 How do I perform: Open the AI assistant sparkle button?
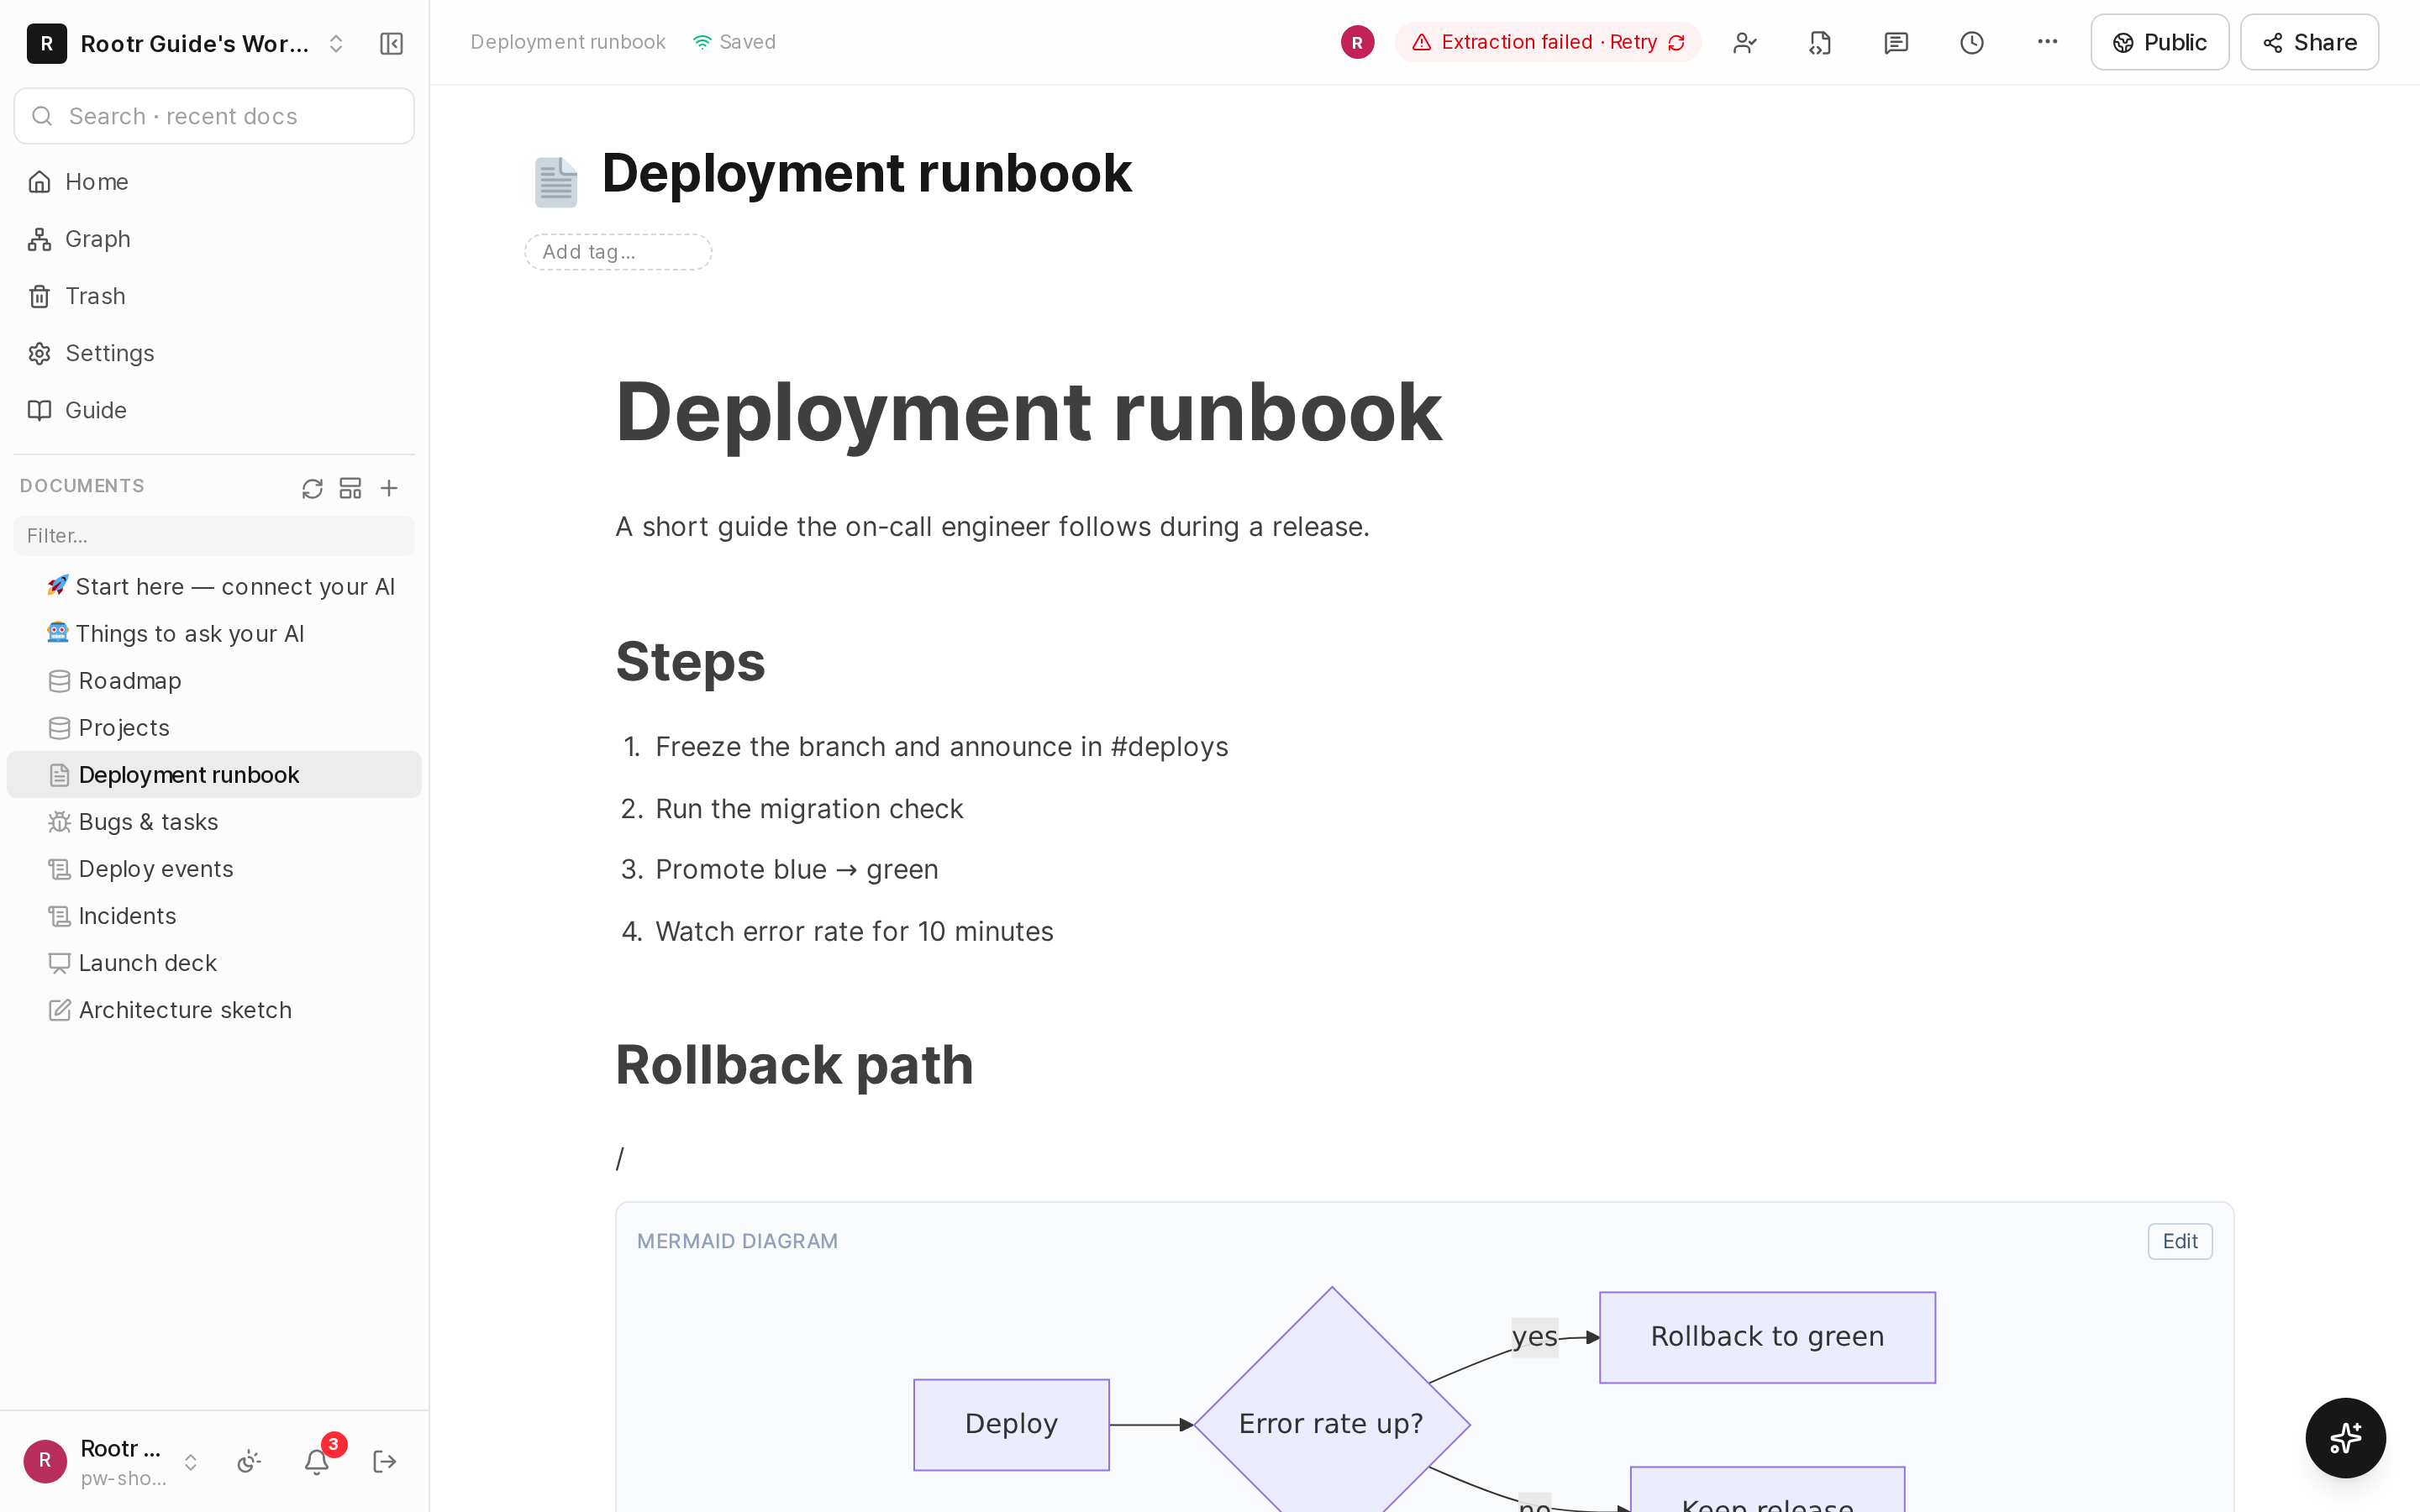point(2345,1437)
